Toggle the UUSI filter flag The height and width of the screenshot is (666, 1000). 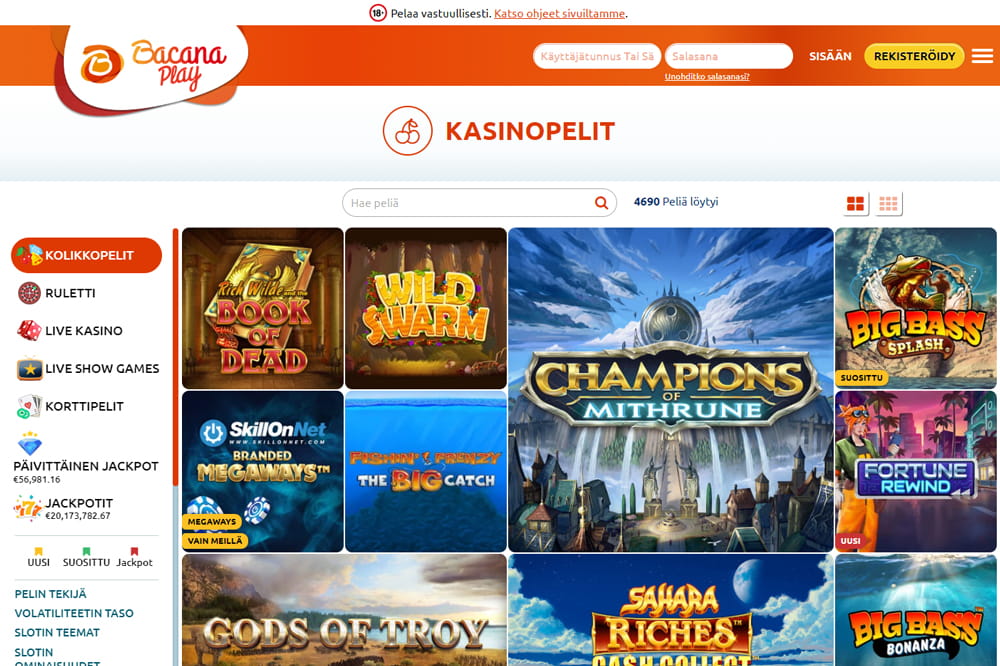click(38, 557)
